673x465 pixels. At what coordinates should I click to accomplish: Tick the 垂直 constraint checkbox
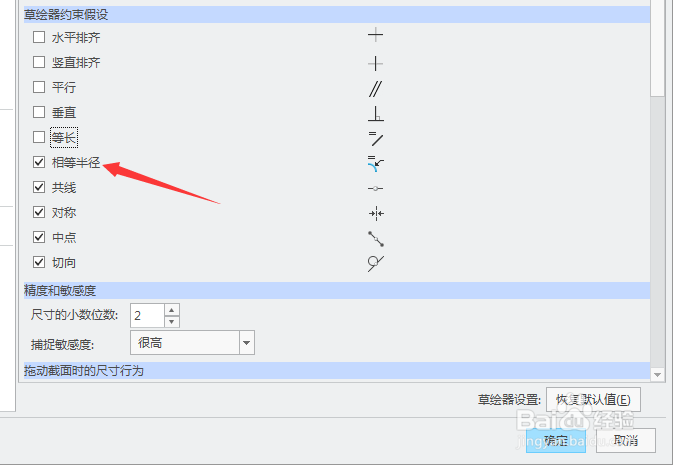39,112
